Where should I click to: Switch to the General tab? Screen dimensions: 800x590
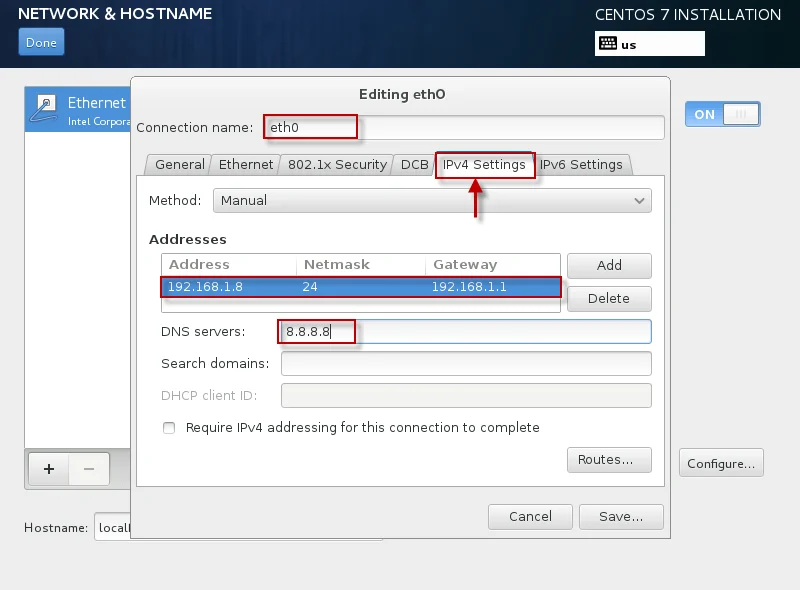coord(179,165)
